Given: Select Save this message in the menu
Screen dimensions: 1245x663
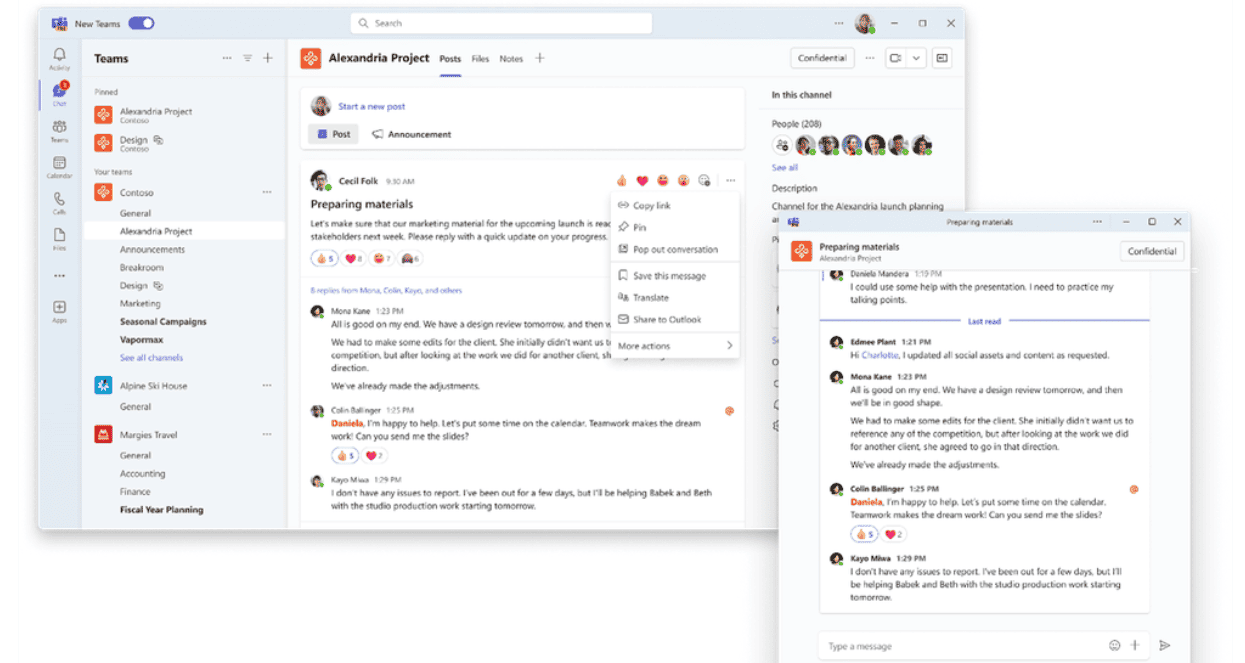Looking at the screenshot, I should pos(675,276).
